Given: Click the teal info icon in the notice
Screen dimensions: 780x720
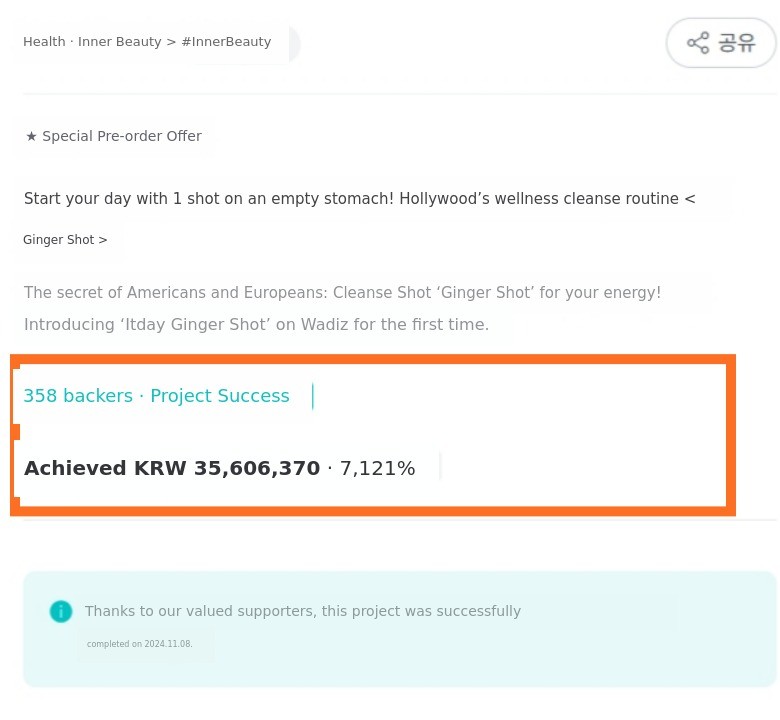Looking at the screenshot, I should 61,611.
